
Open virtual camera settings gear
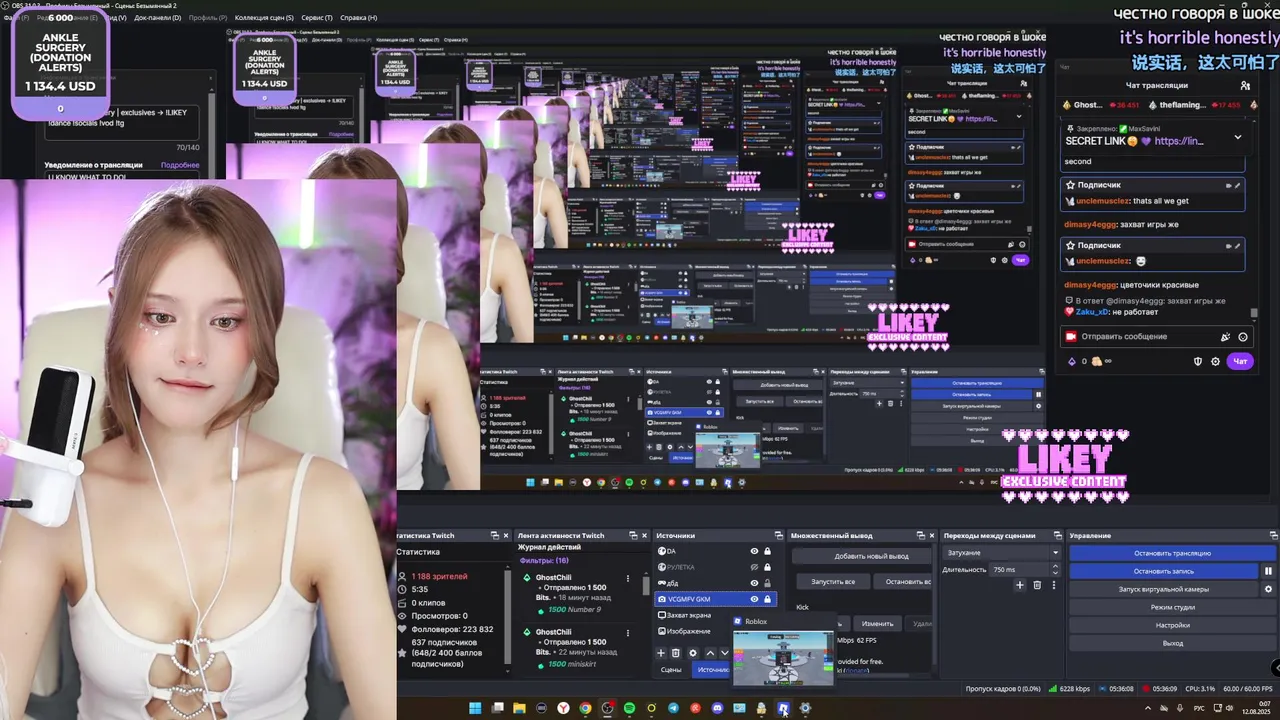[1268, 589]
